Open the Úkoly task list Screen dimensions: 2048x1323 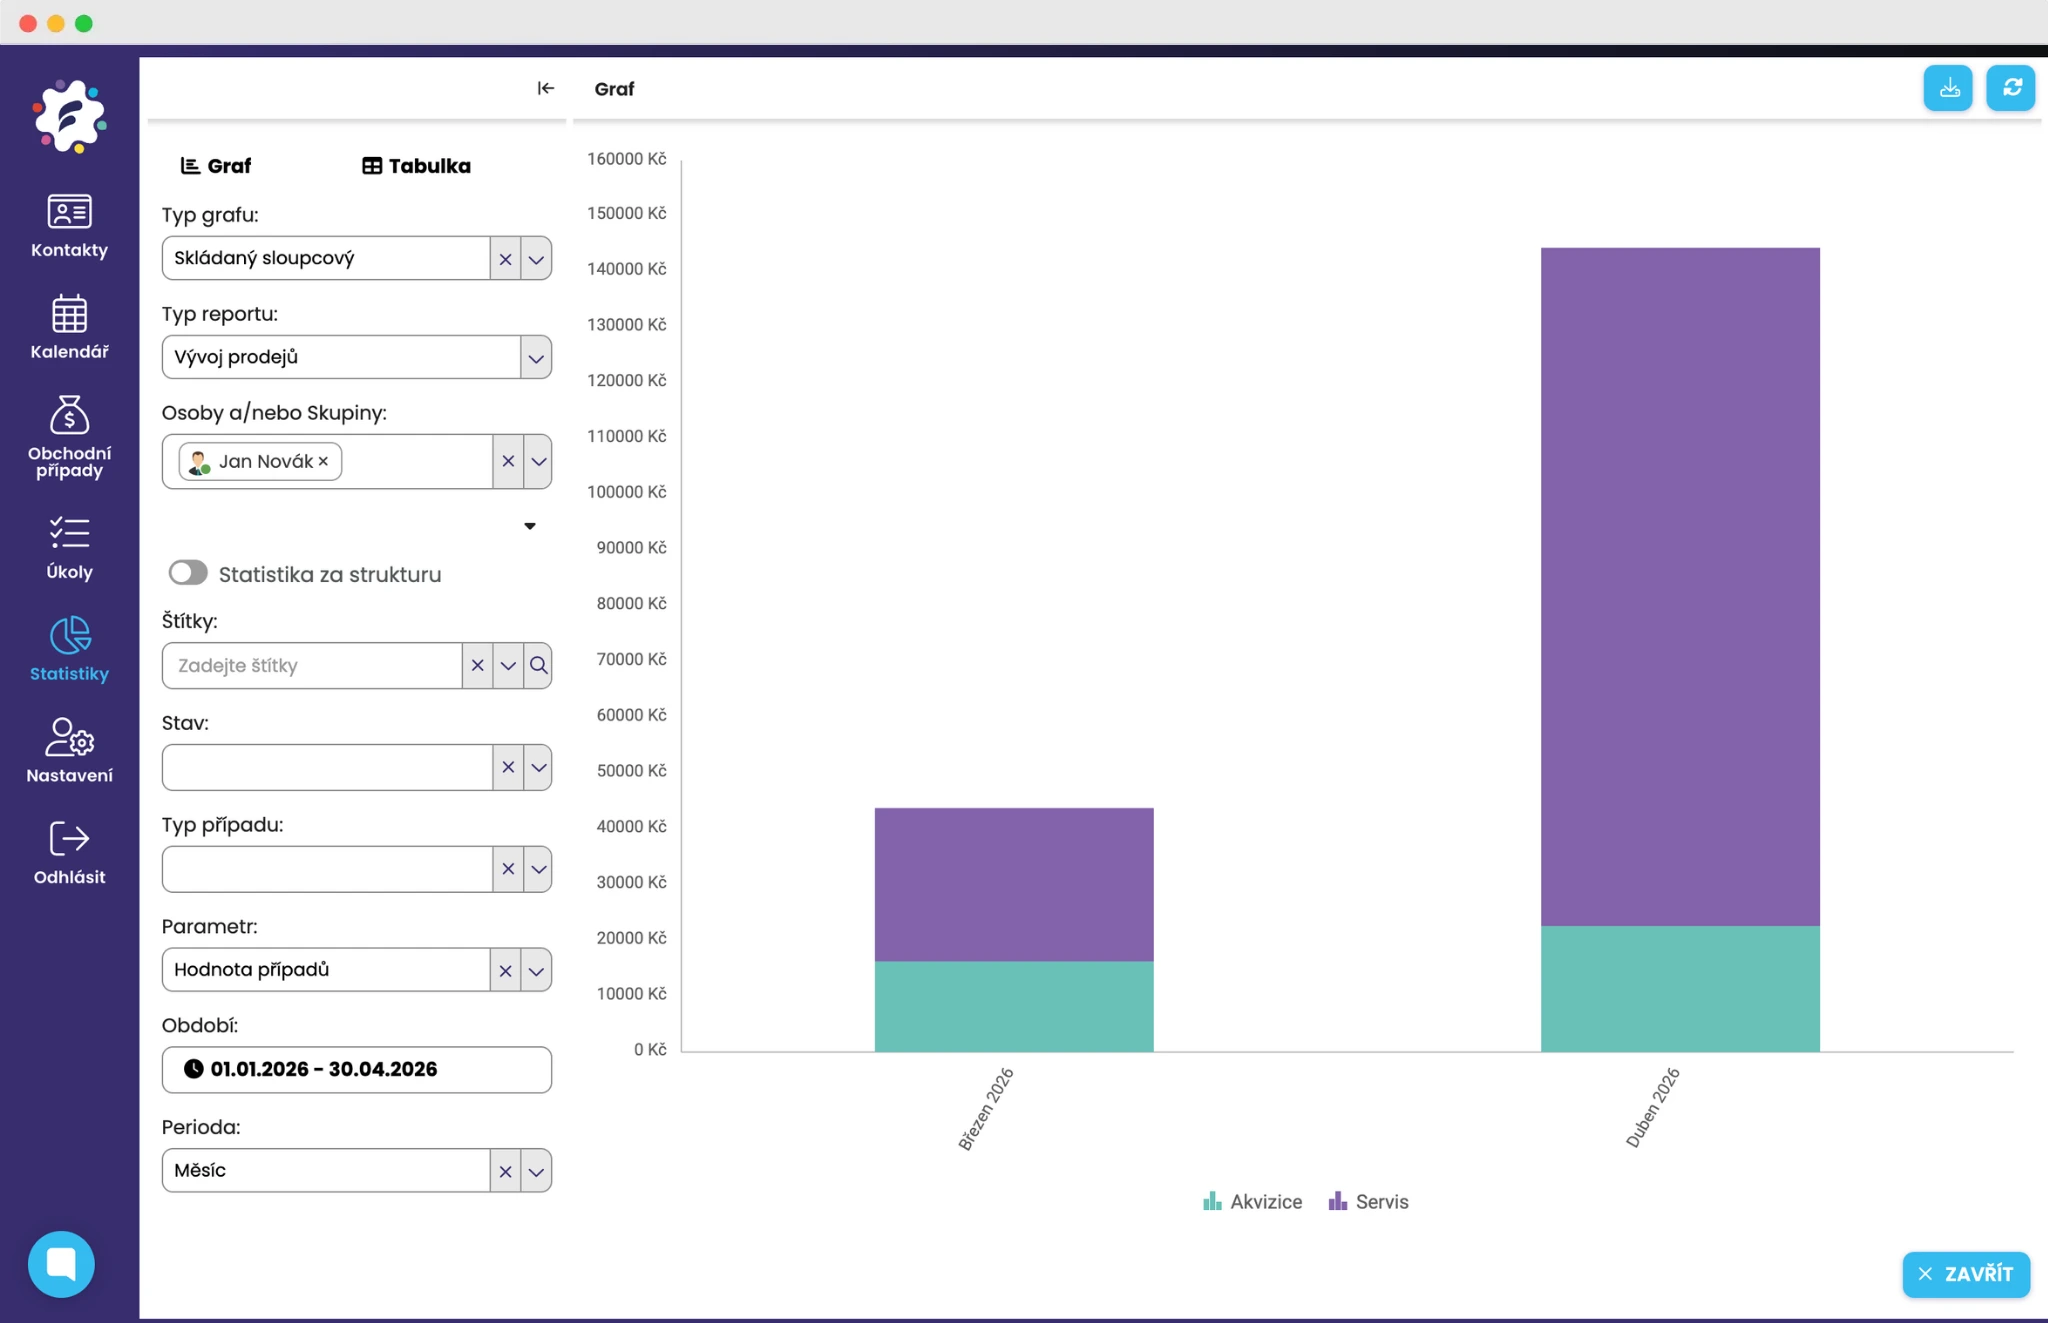(x=69, y=547)
